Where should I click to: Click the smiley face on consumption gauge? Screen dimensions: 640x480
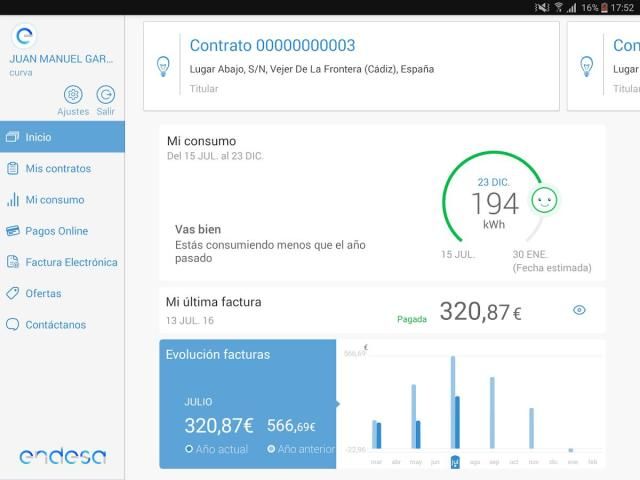(544, 198)
